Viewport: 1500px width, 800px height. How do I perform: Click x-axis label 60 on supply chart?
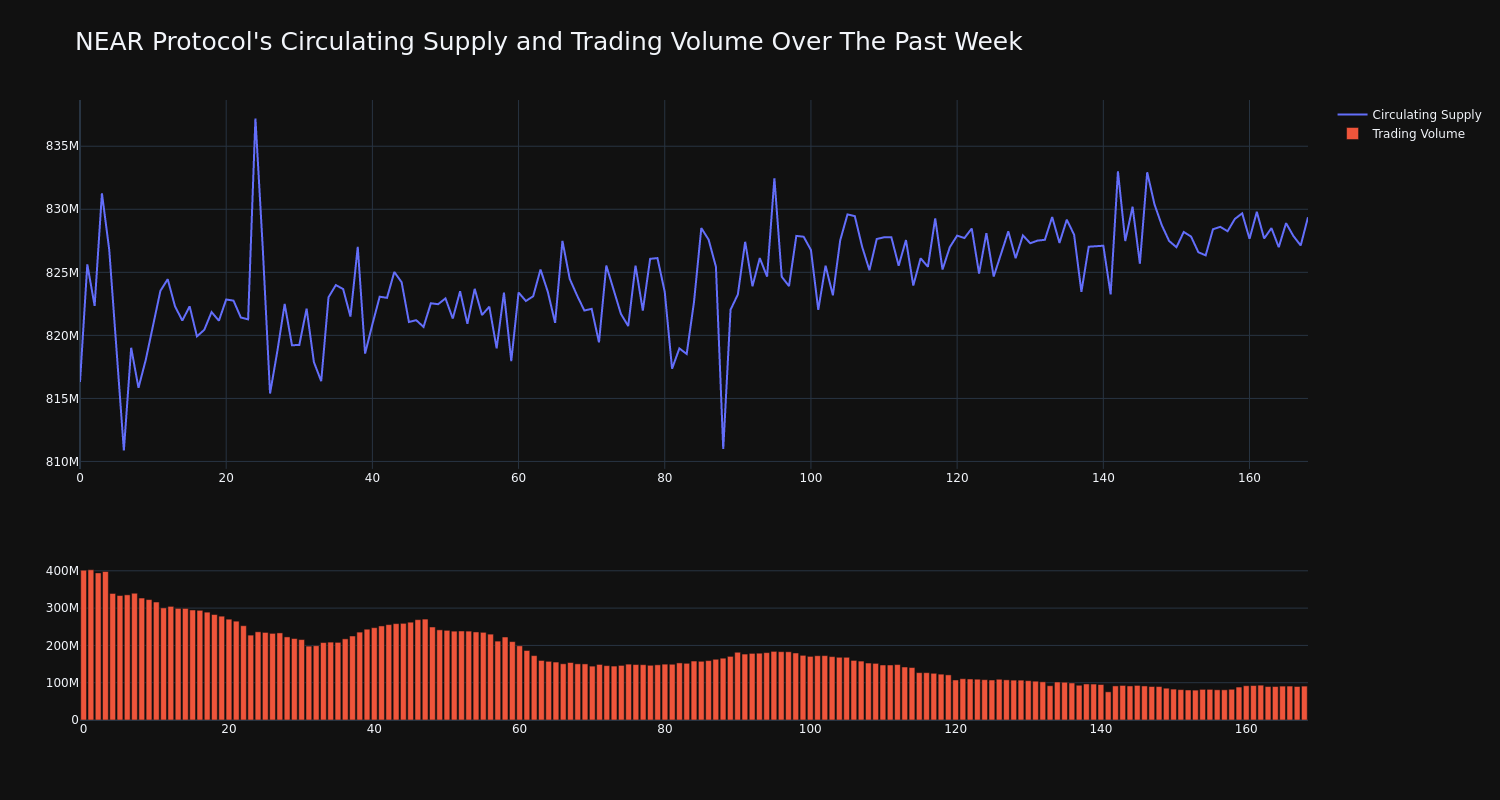pos(518,478)
